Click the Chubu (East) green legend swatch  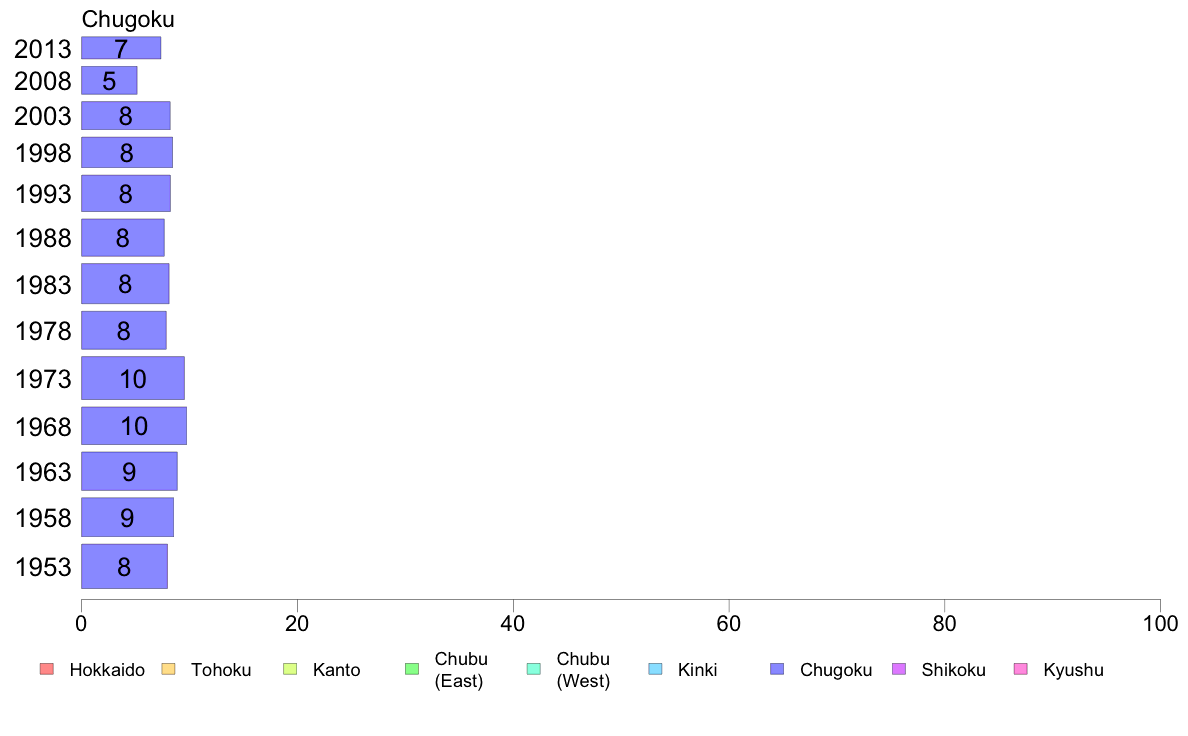(412, 669)
